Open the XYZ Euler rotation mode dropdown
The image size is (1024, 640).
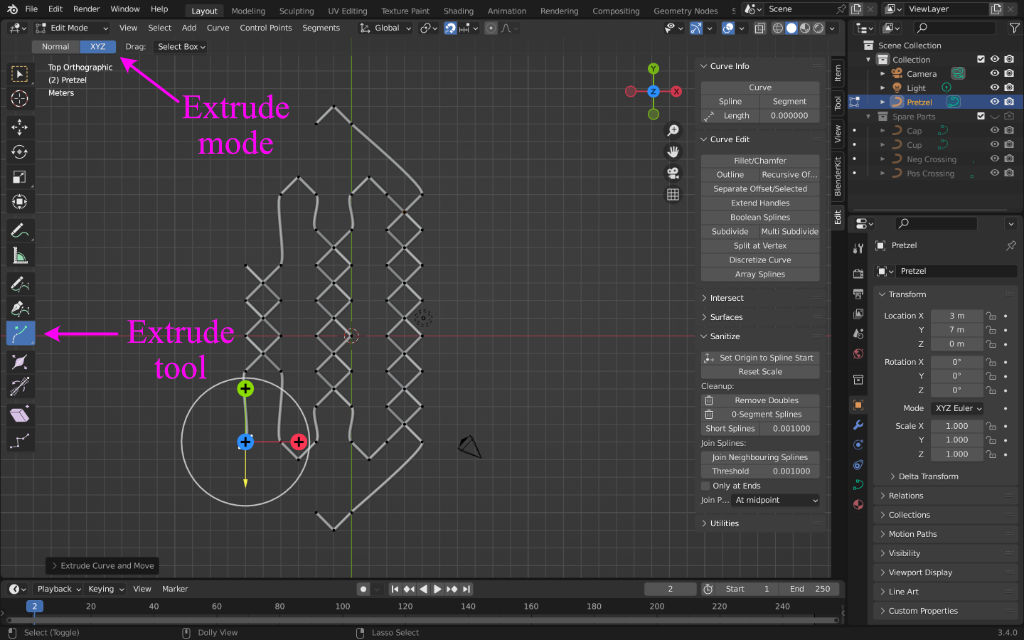(957, 408)
